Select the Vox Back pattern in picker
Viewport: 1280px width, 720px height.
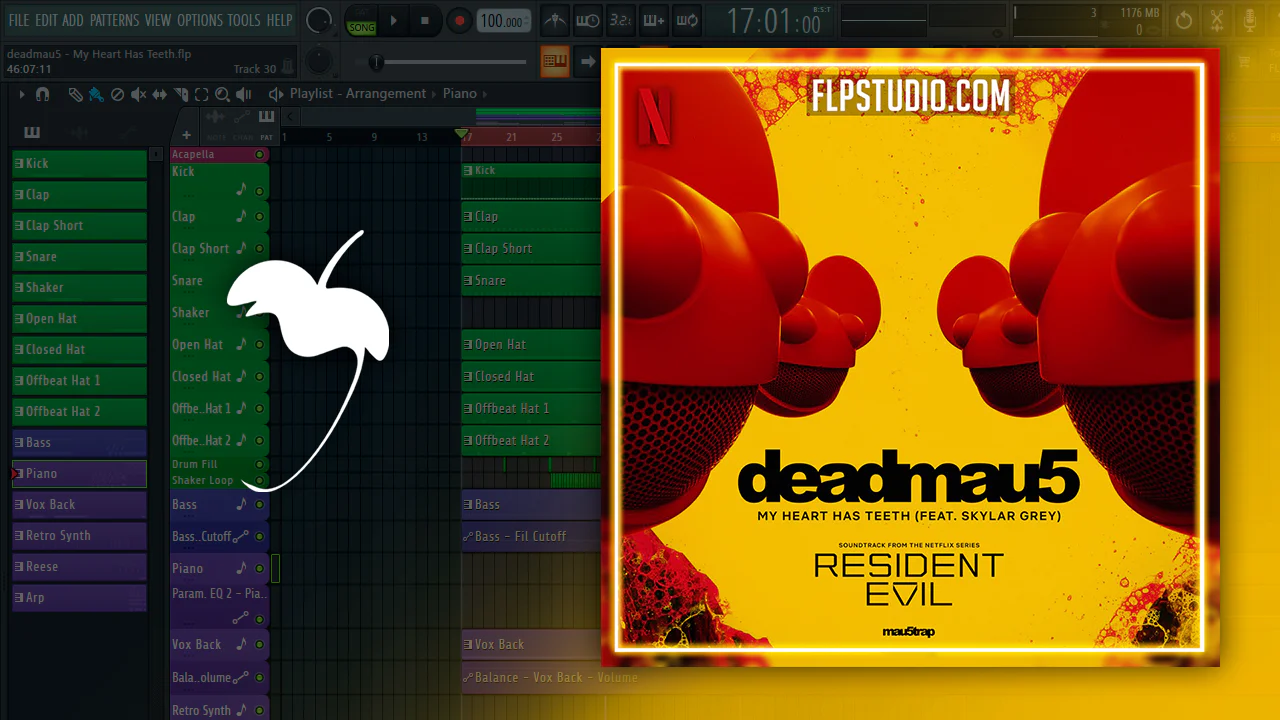pos(79,504)
